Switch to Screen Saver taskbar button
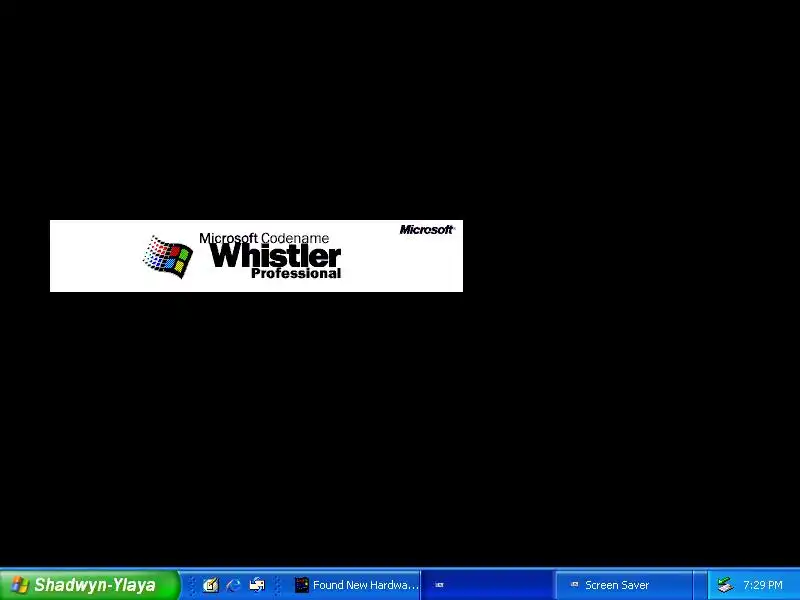This screenshot has width=800, height=600. coord(623,585)
